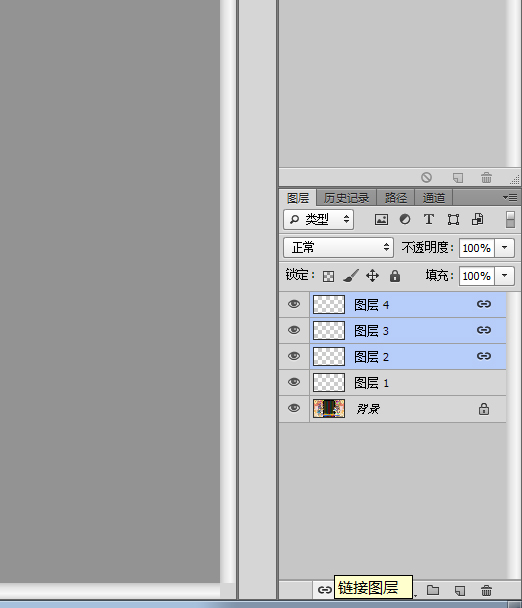
Task: Toggle visibility of 图层 1
Action: (294, 382)
